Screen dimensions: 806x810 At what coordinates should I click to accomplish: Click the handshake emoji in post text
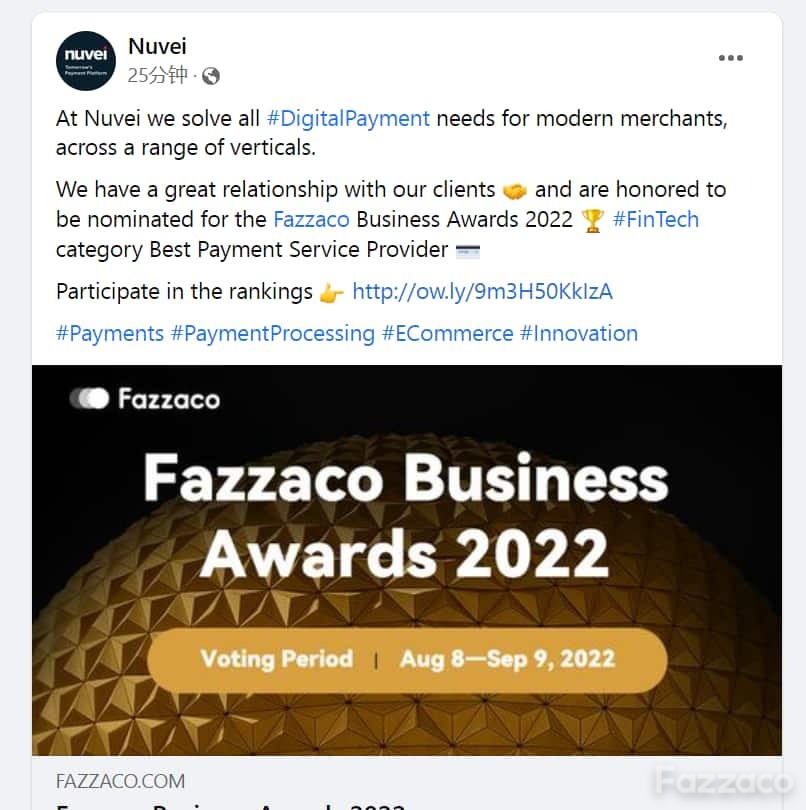pos(515,191)
